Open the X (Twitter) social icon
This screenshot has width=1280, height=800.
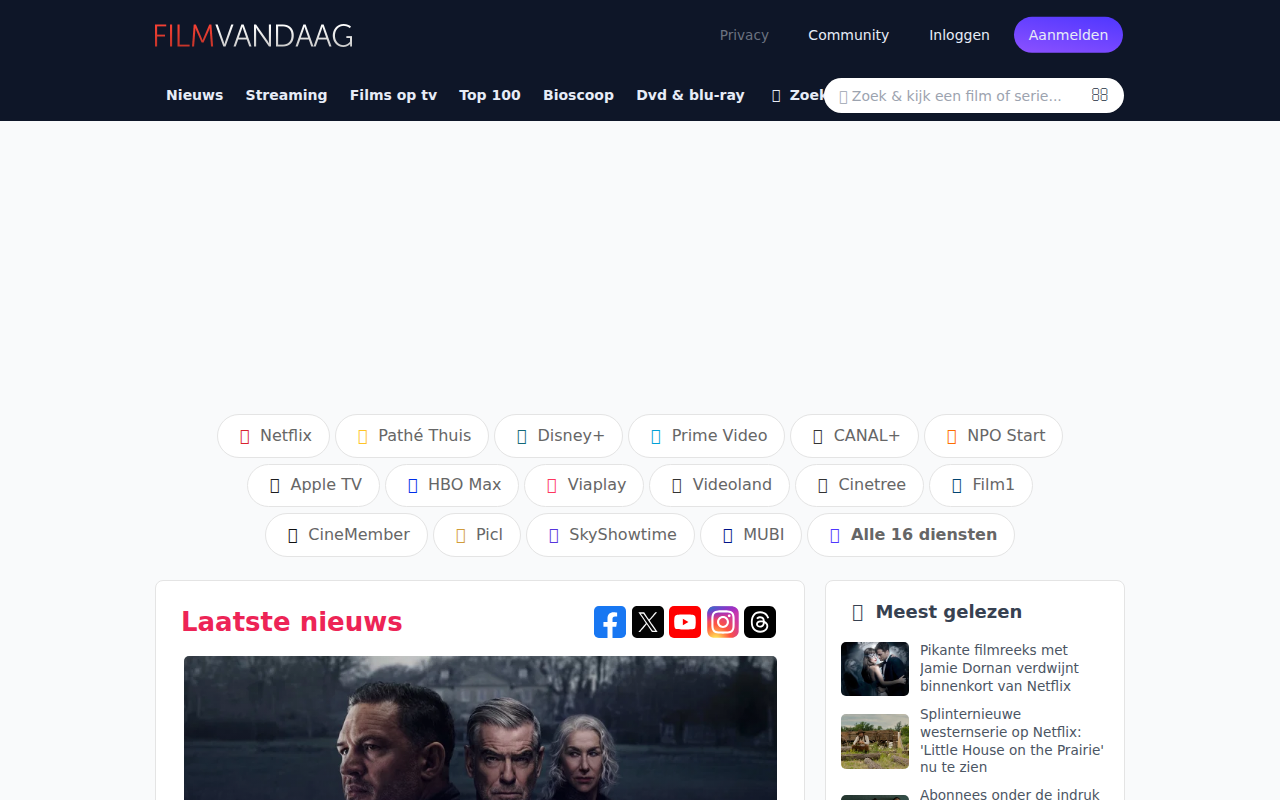[x=648, y=622]
